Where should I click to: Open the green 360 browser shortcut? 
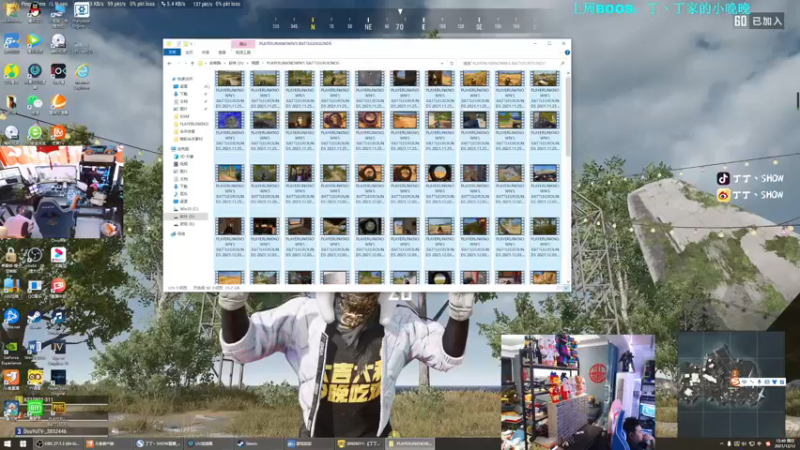(34, 133)
